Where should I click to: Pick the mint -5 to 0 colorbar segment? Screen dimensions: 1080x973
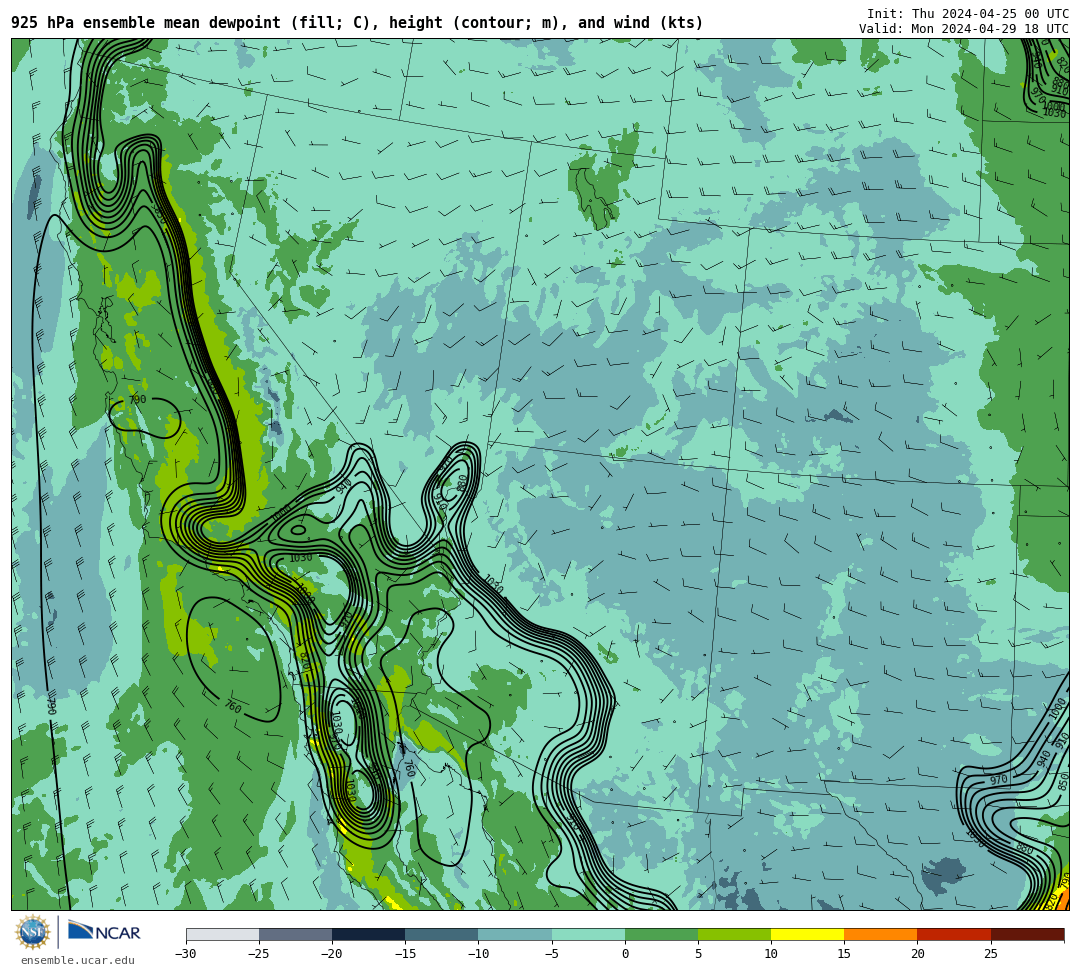tap(588, 934)
